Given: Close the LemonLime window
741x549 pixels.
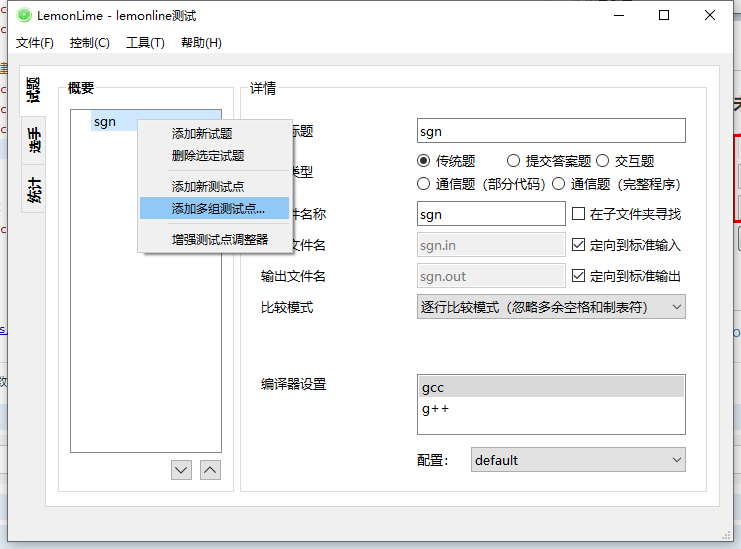Looking at the screenshot, I should [709, 16].
